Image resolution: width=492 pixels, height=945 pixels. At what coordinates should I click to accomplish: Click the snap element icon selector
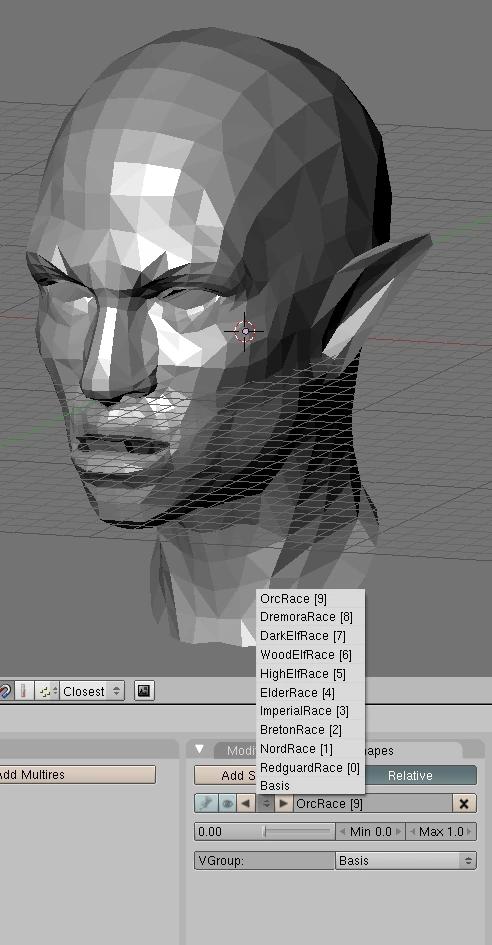46,691
